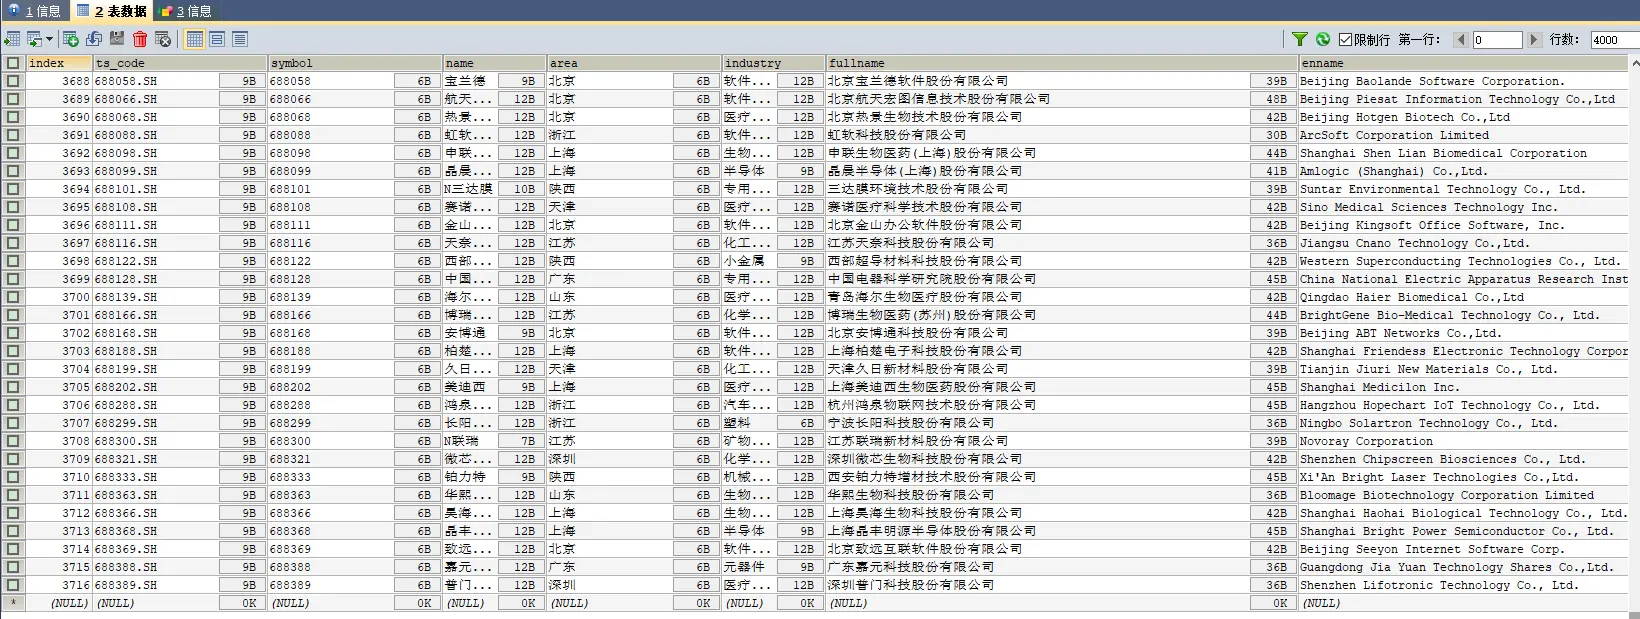1640x619 pixels.
Task: Click the save changes floppy icon
Action: click(117, 39)
